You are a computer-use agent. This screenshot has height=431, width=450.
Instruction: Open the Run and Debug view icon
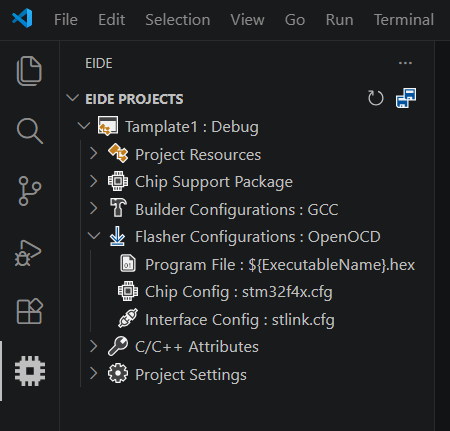click(x=28, y=253)
